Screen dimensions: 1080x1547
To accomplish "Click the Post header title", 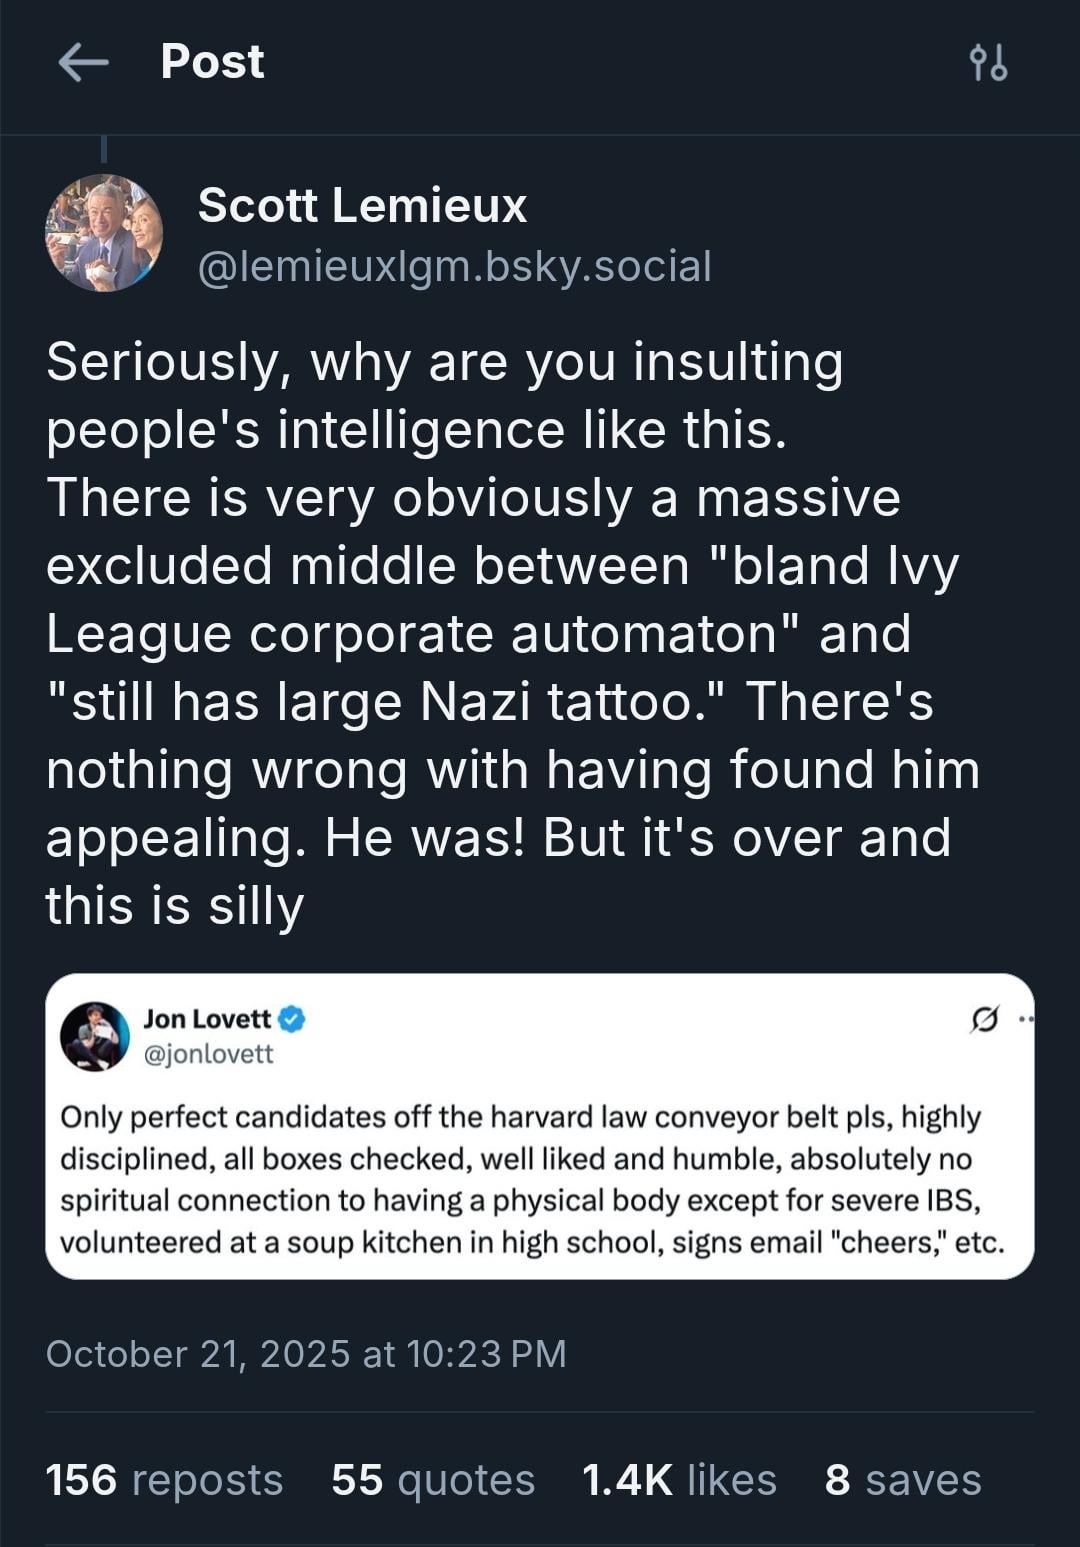I will pos(212,62).
